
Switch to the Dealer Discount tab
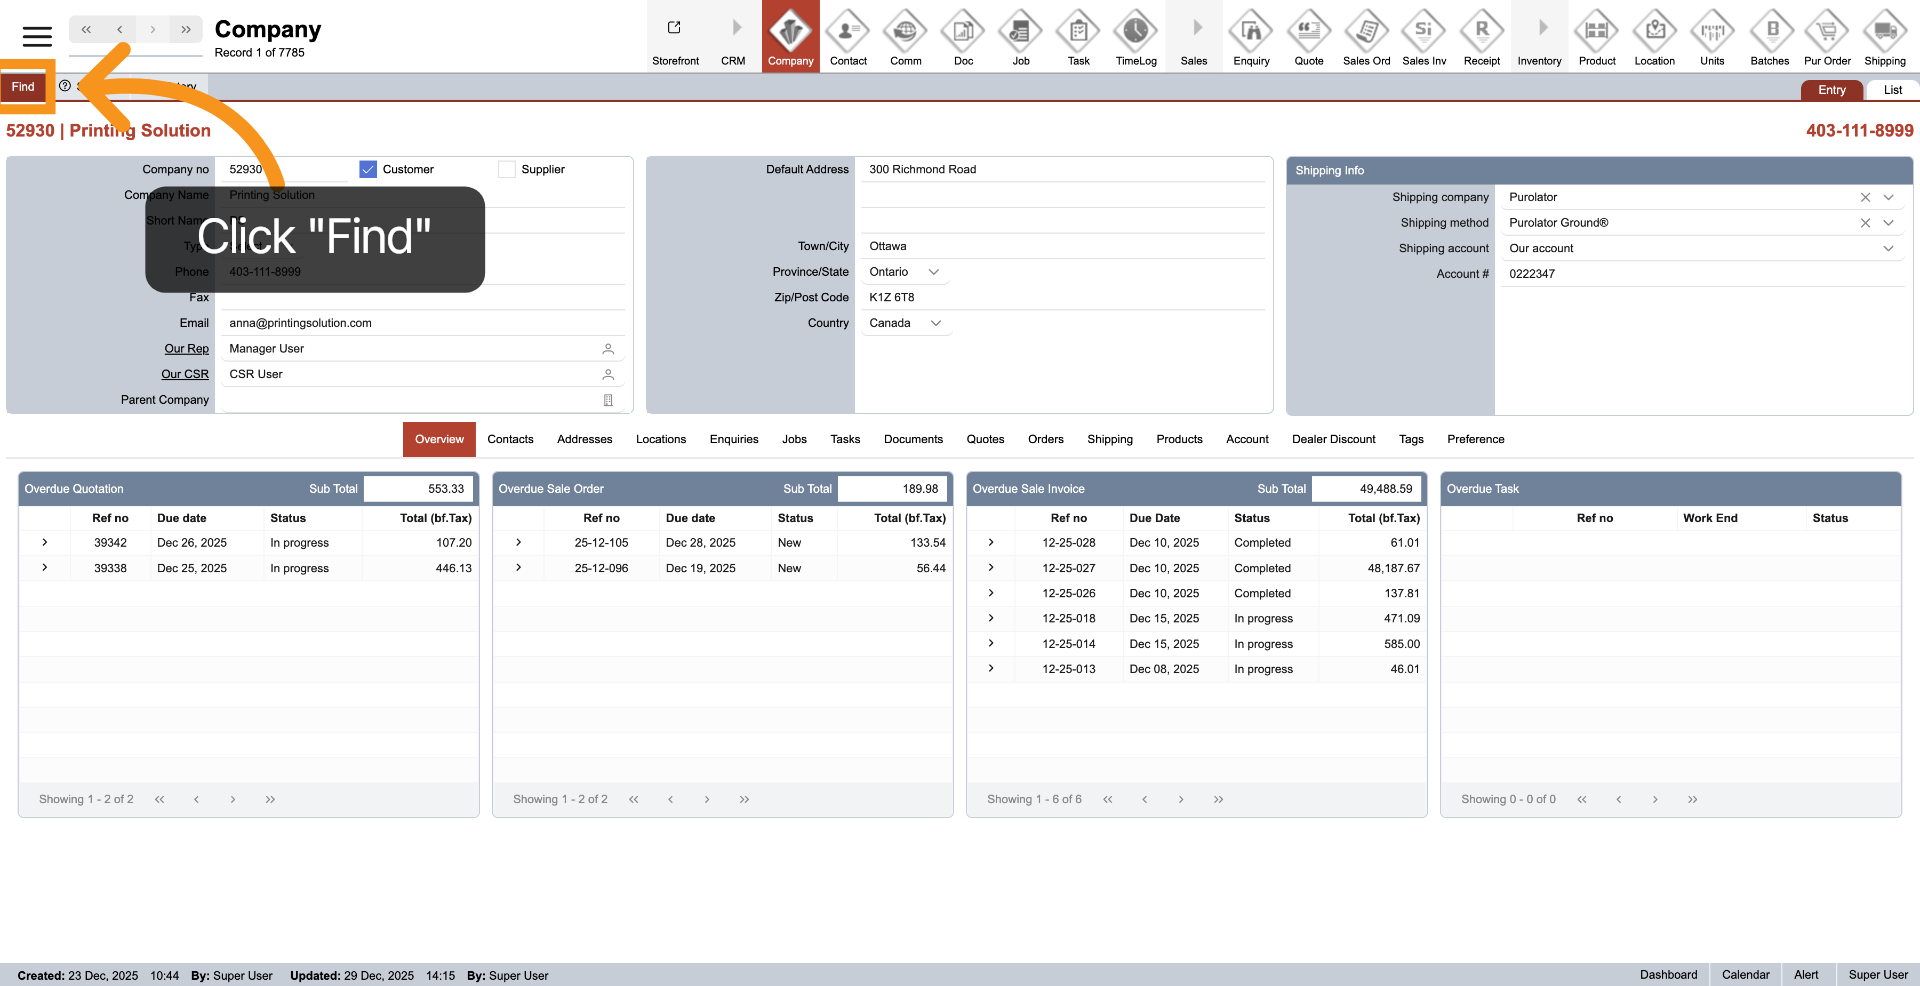pyautogui.click(x=1333, y=439)
